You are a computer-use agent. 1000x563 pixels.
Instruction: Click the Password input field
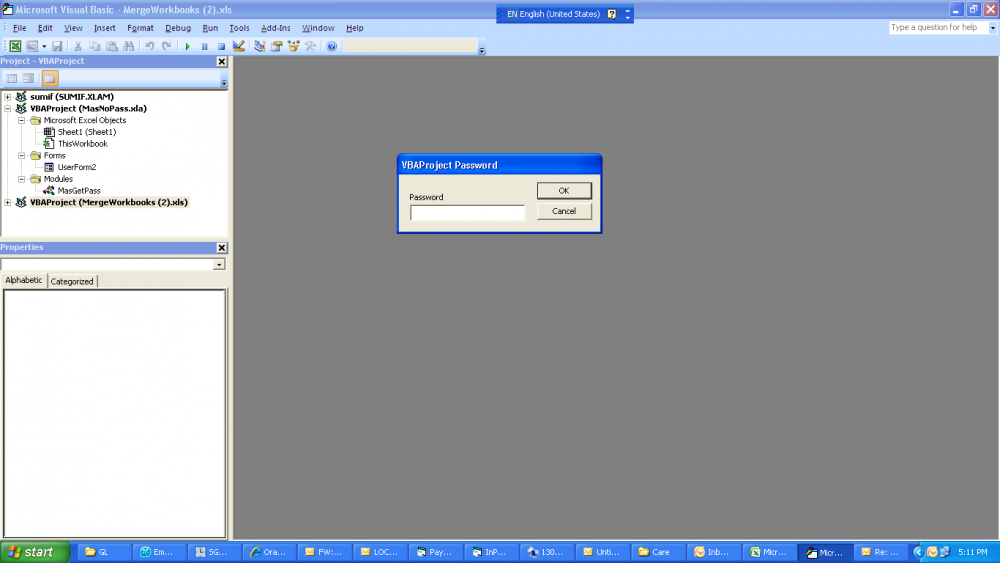point(467,213)
